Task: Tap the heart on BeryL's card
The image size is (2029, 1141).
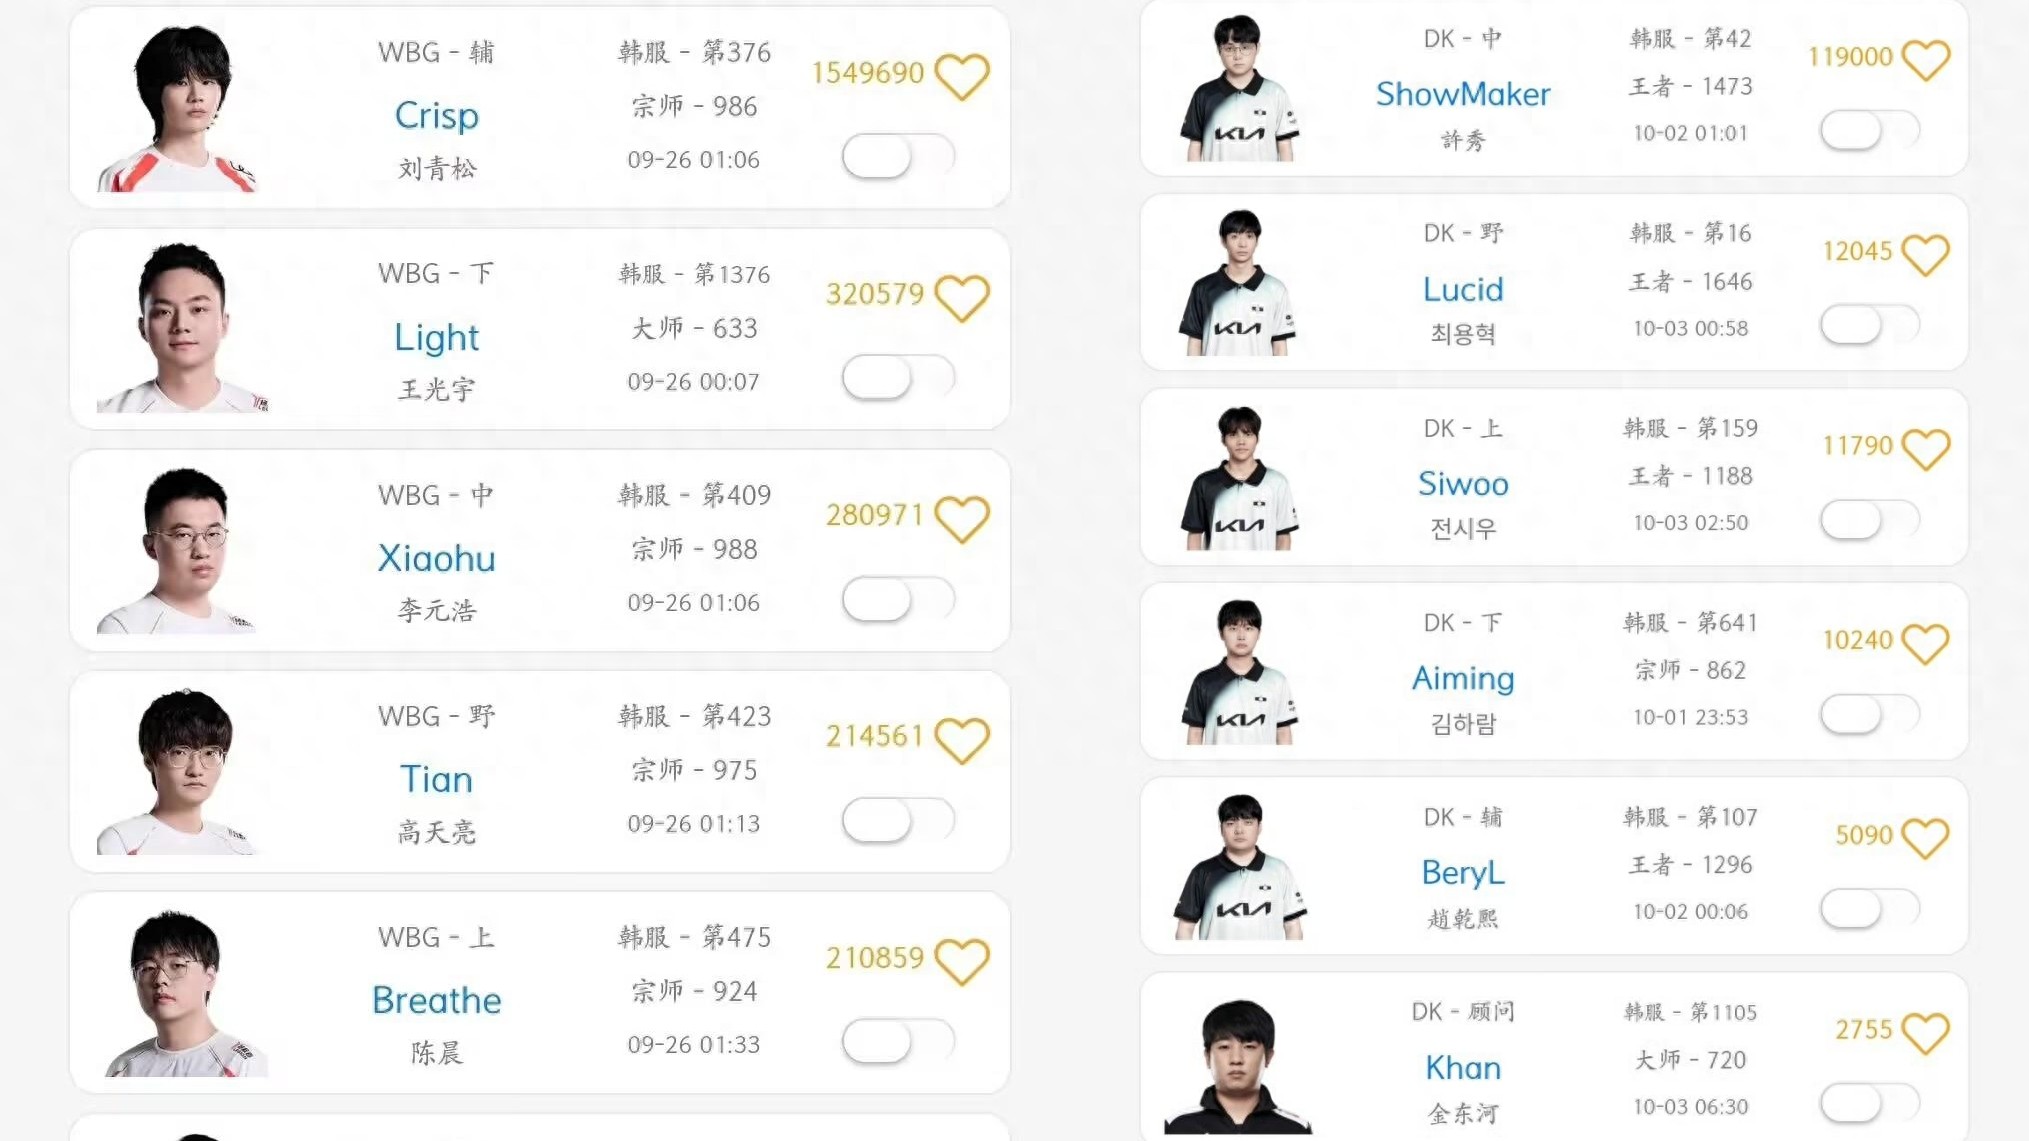Action: tap(1925, 838)
